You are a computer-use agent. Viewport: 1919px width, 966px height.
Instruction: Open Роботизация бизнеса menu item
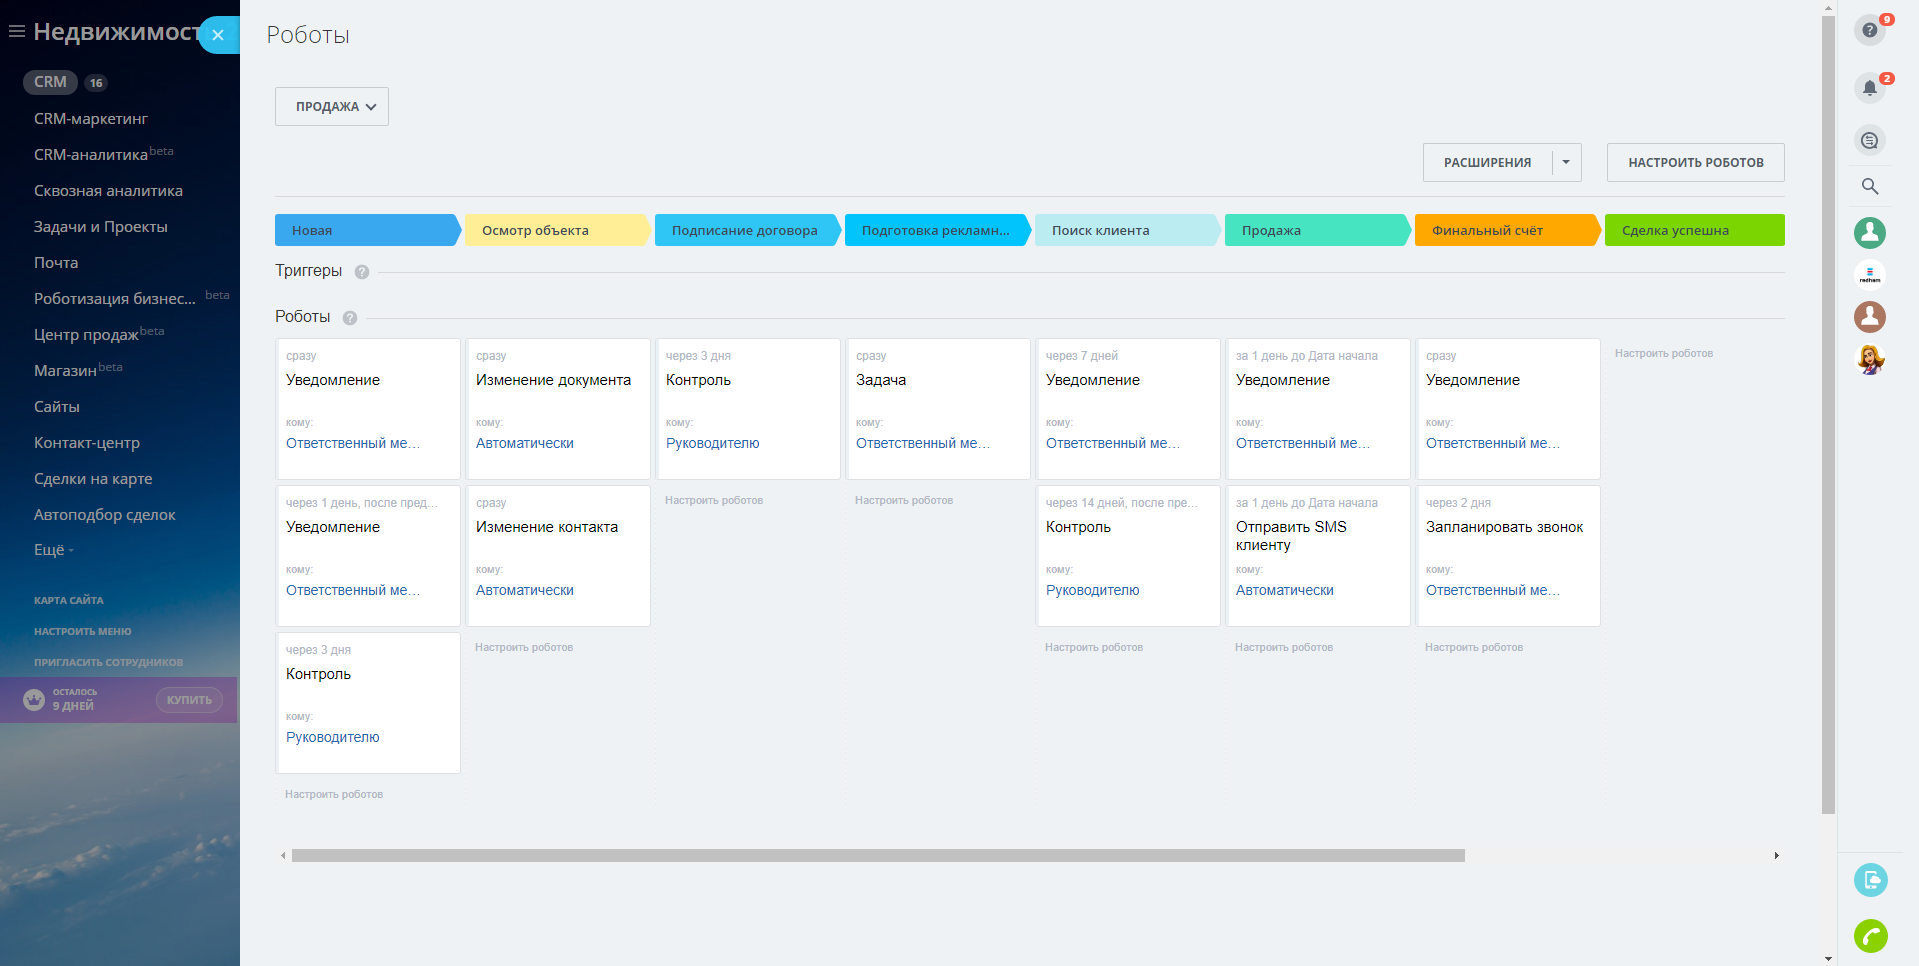(115, 299)
